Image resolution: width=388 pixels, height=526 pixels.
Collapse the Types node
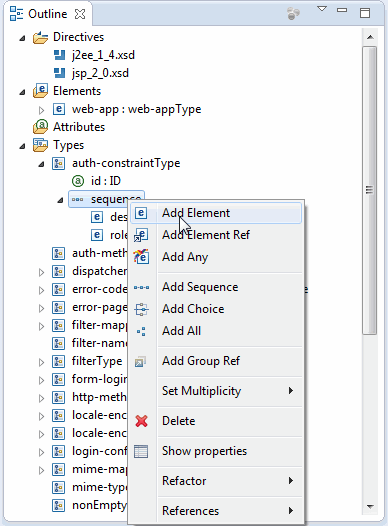[22, 146]
